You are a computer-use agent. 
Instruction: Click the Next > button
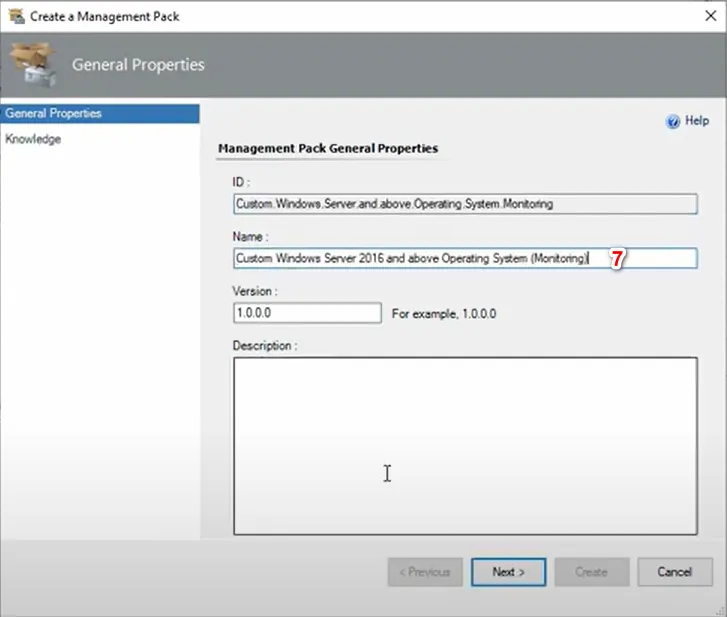pos(509,572)
